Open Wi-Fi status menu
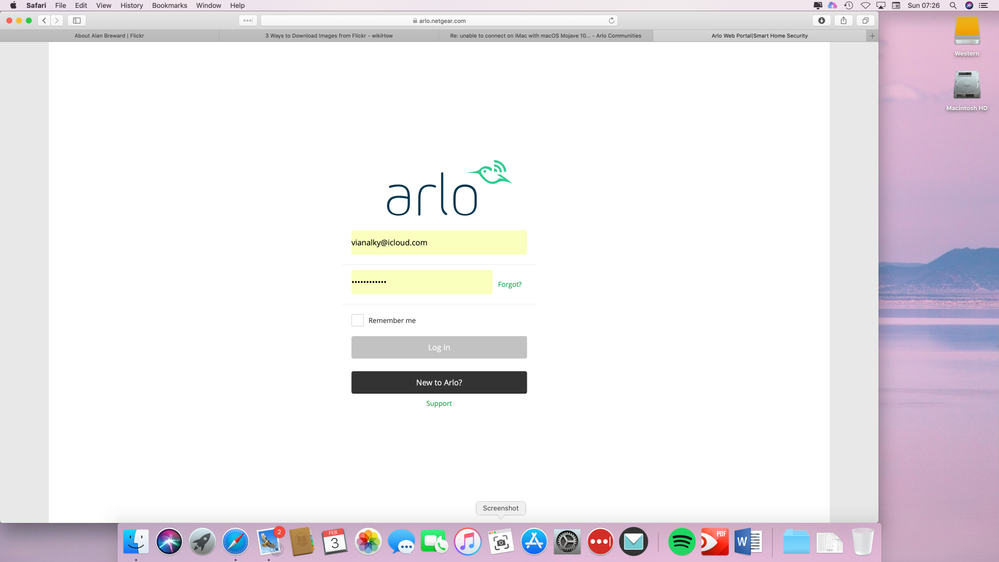Screen dimensions: 999x562 click(x=865, y=5)
